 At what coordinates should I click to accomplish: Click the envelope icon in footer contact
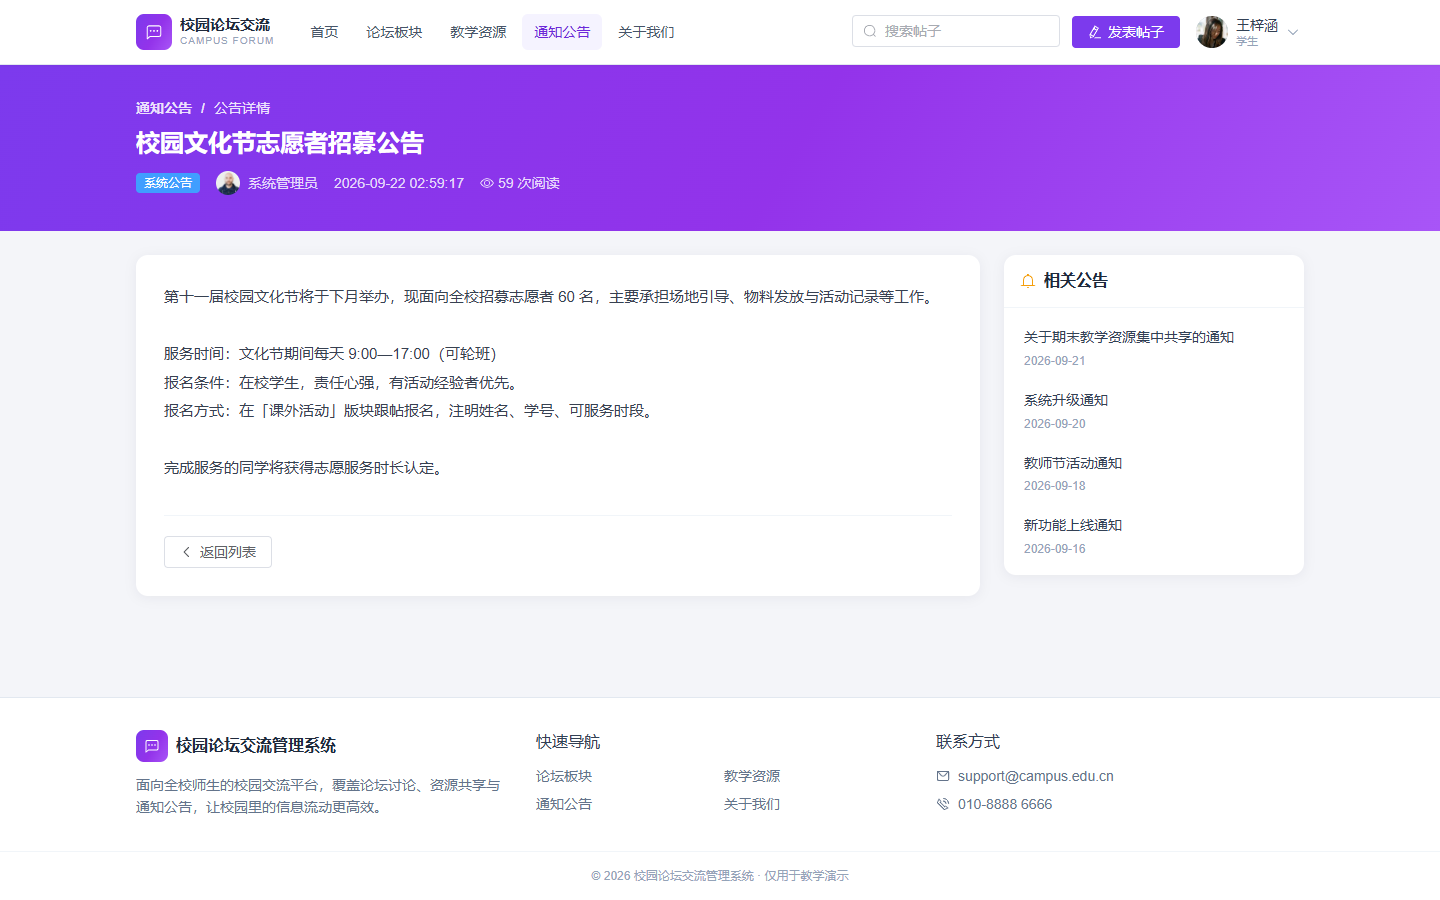point(943,776)
